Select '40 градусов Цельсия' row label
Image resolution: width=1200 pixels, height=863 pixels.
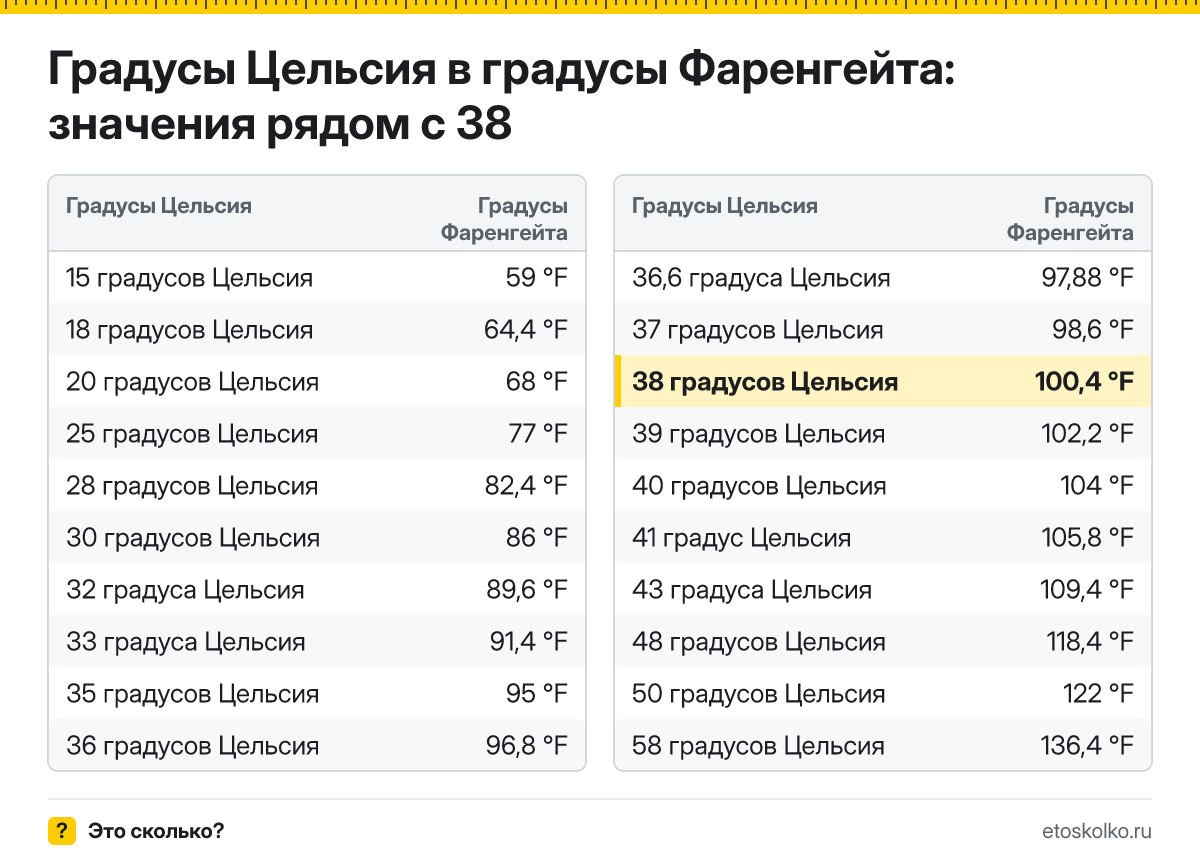click(759, 486)
